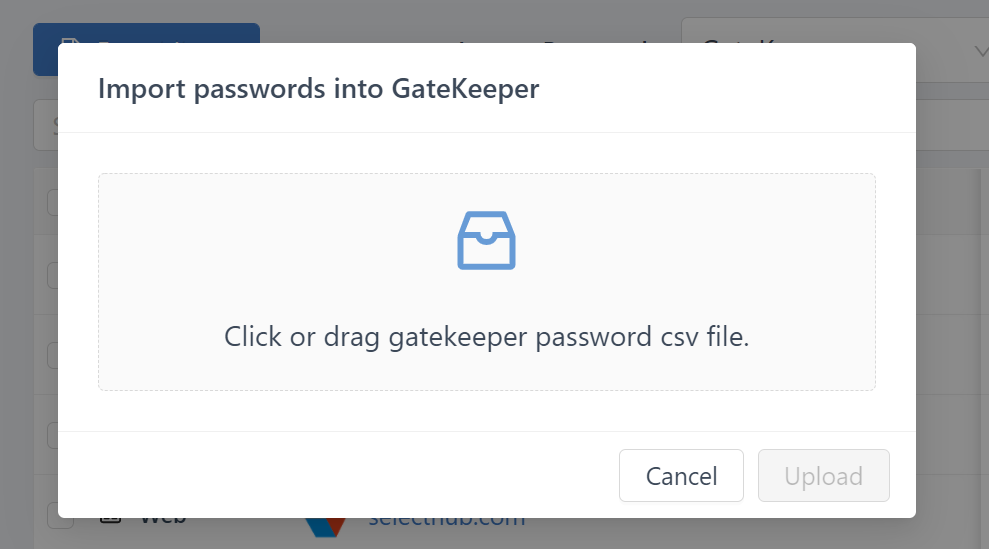Screen dimensions: 989x549
Task: Click the inbox icon in the drop zone
Action: (x=486, y=240)
